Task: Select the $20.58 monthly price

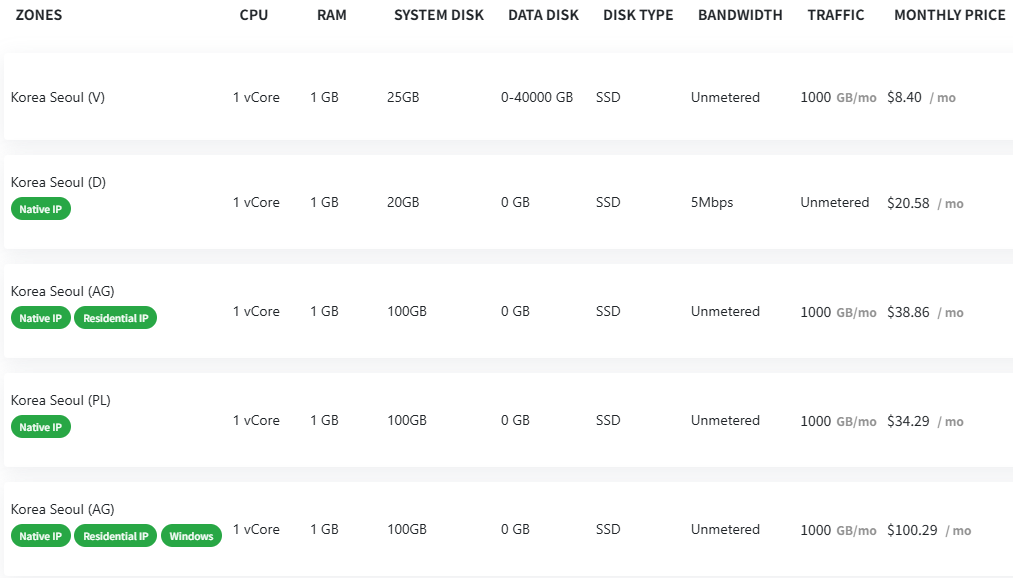Action: [908, 203]
